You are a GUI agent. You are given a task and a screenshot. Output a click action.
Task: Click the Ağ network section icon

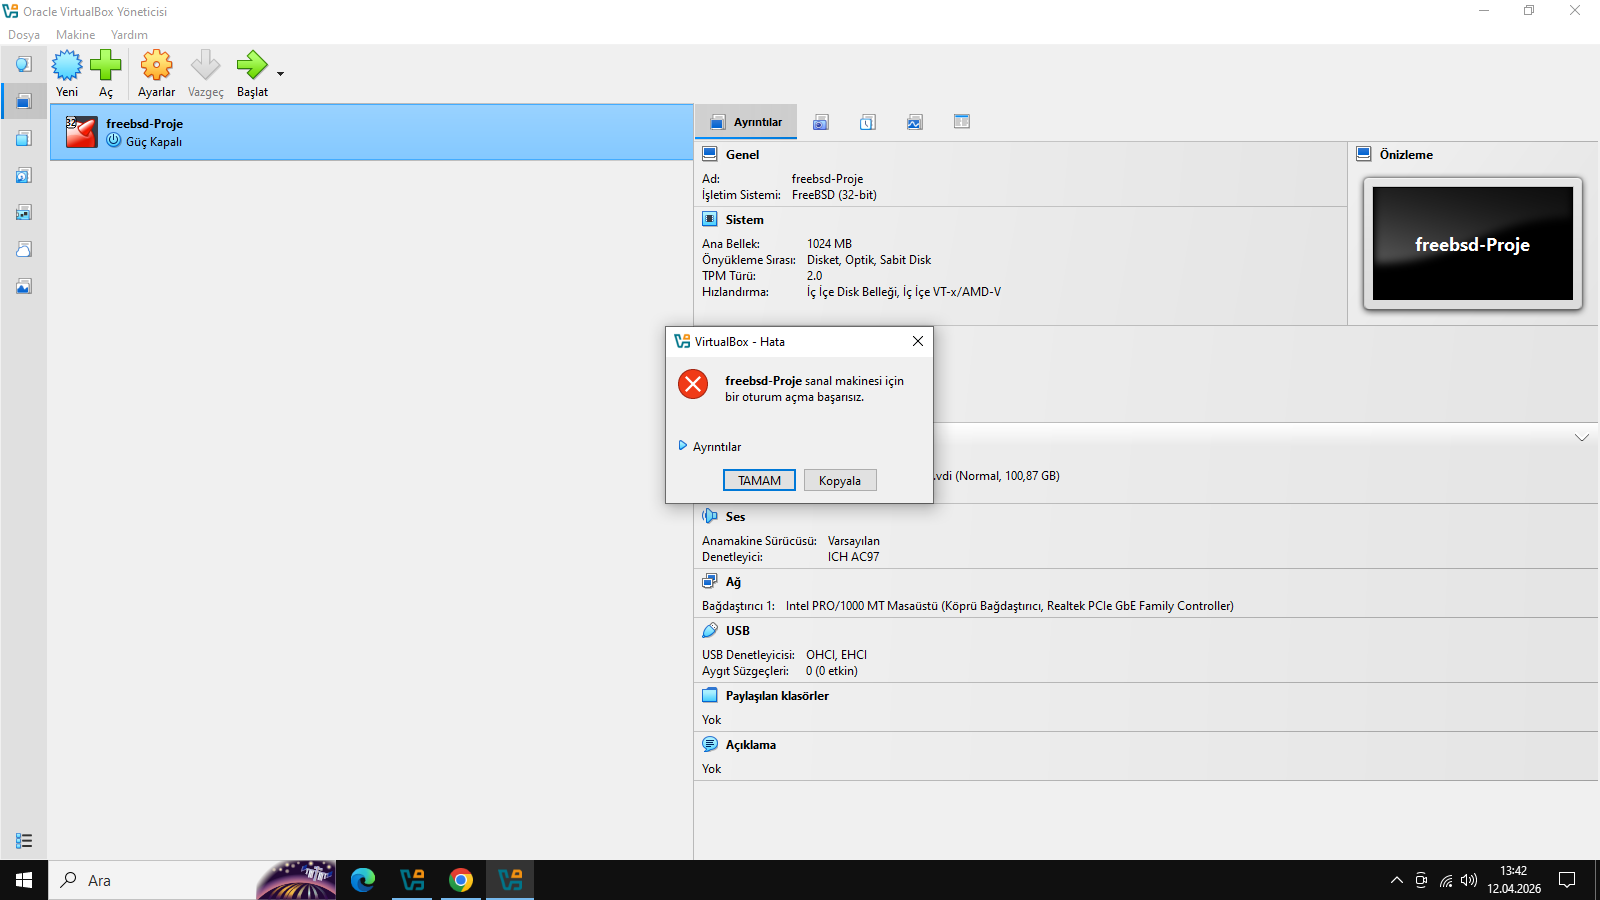pos(710,581)
